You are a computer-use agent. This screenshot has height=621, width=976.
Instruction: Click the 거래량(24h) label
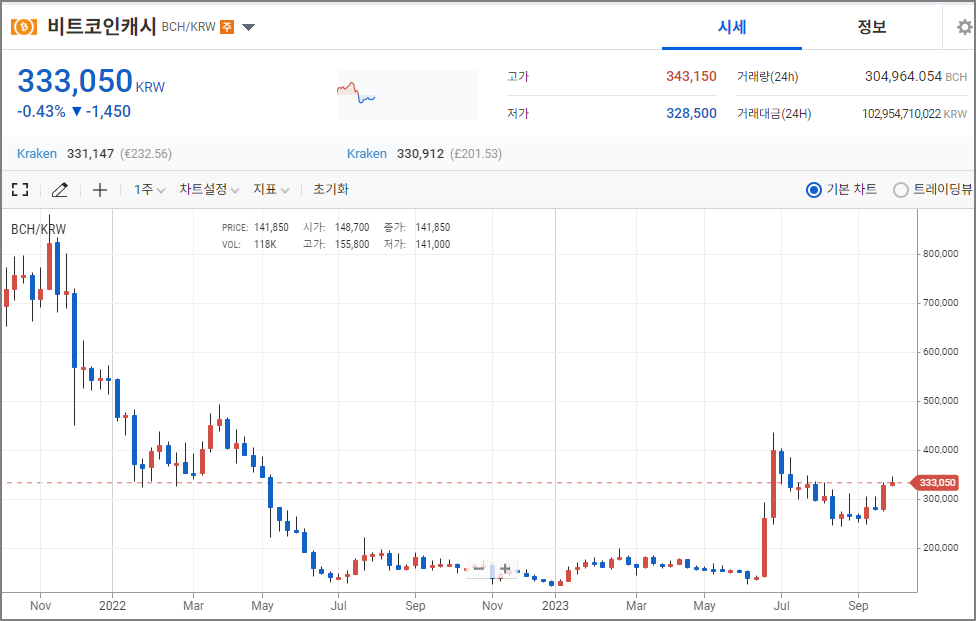click(x=767, y=77)
